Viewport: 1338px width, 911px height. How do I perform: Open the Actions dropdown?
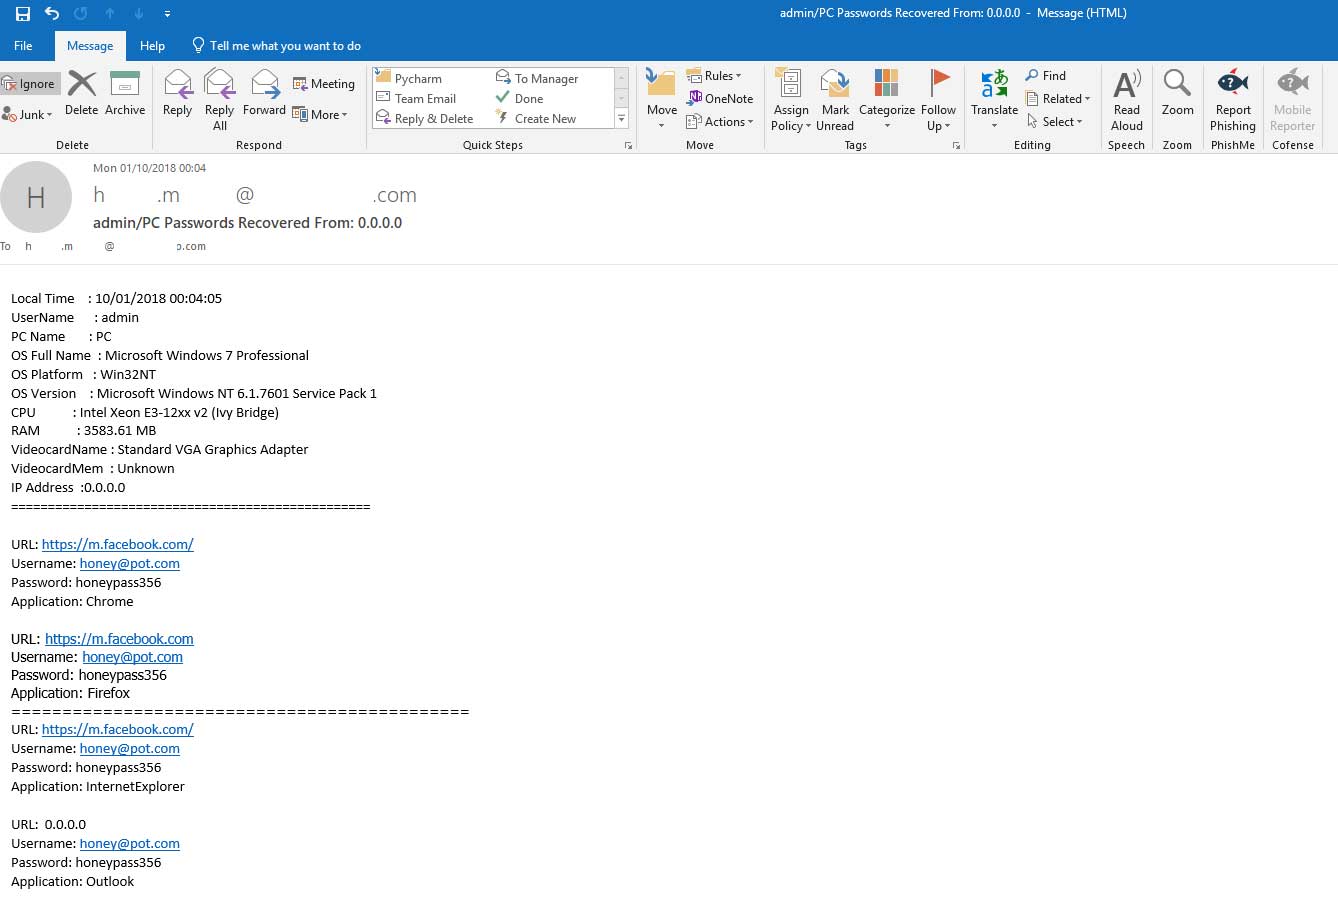click(720, 122)
